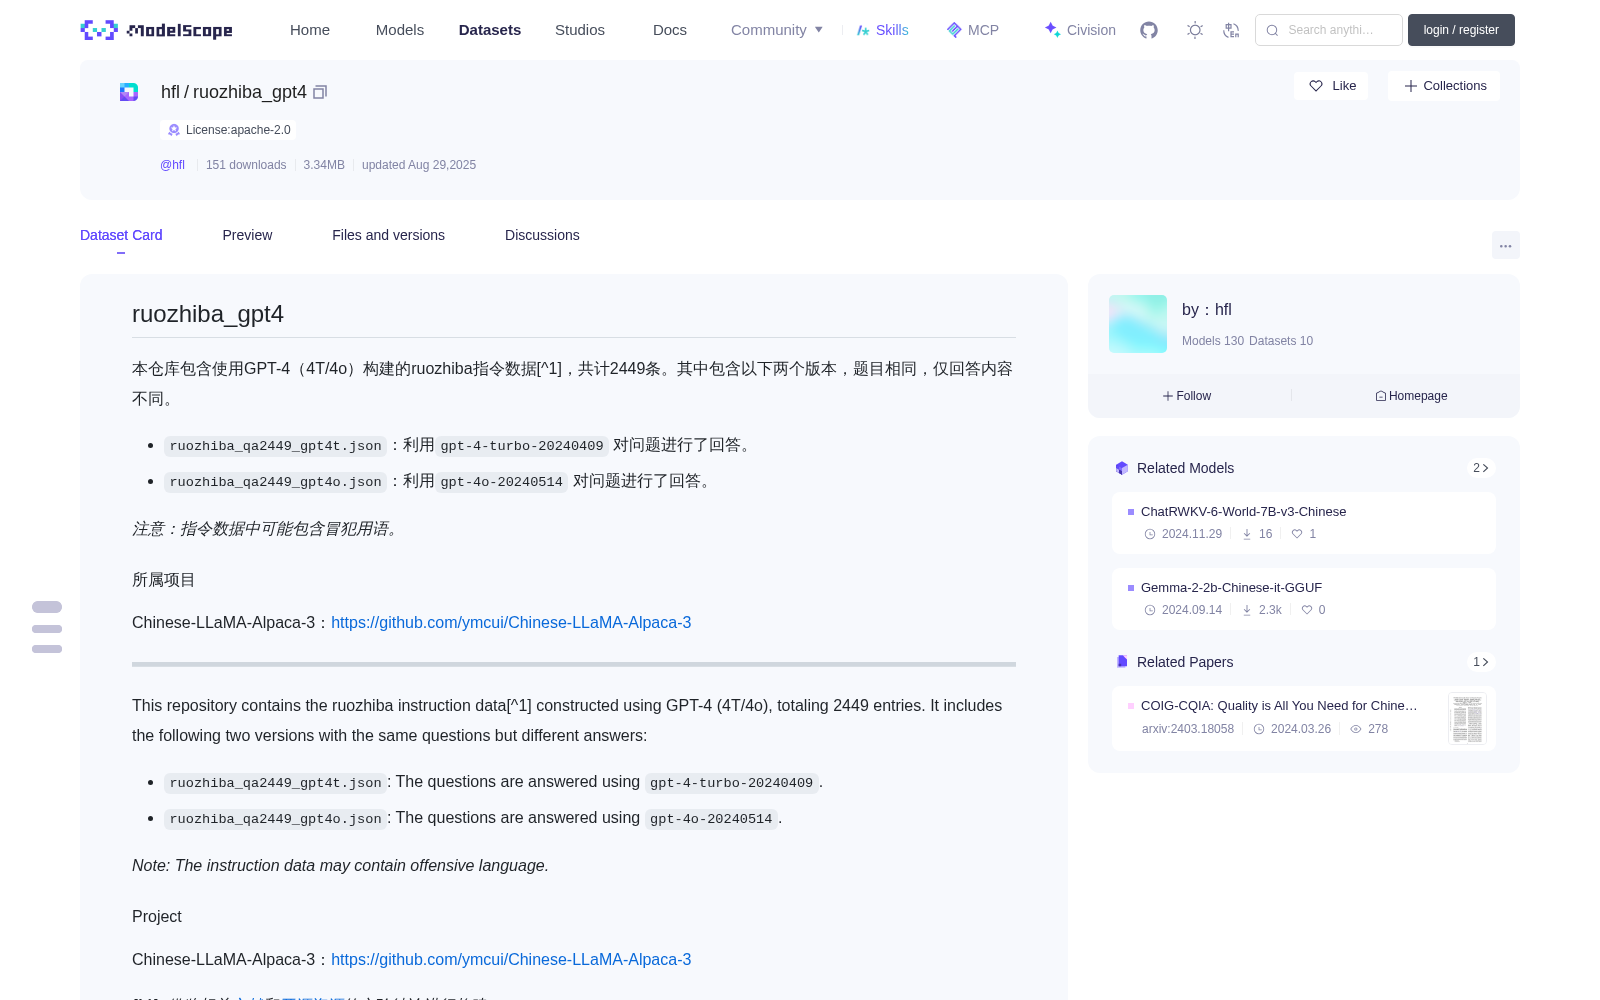Click the 151 downloads text
1600x1000 pixels.
(246, 165)
